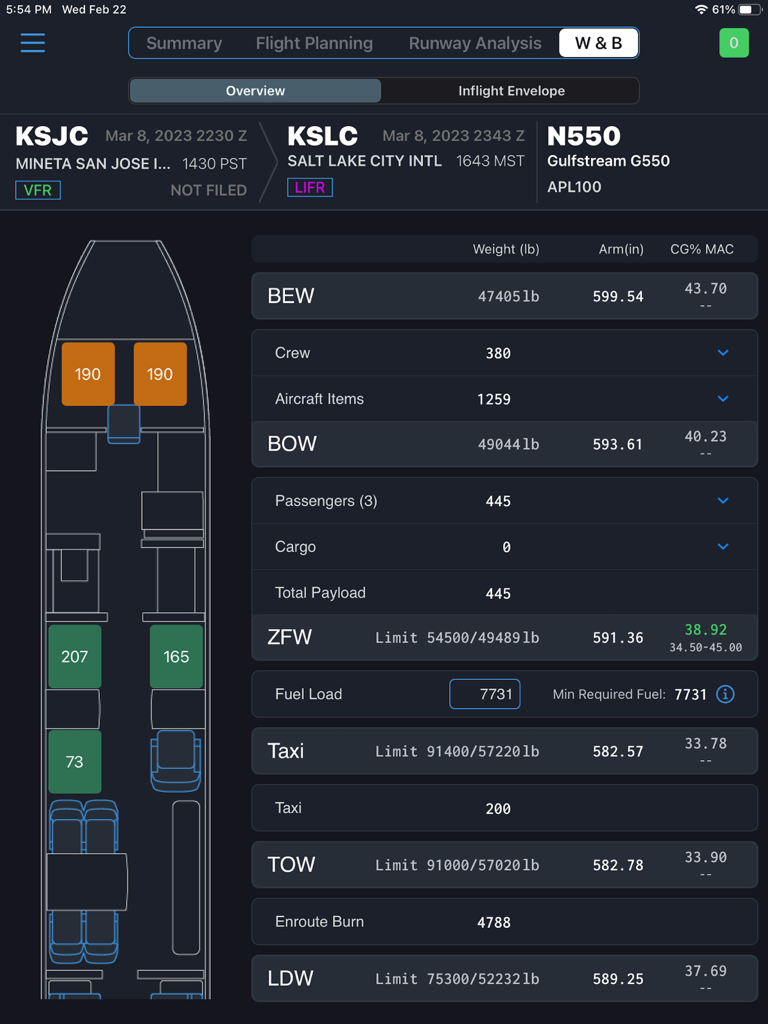Select the left pilot seat showing 190

pyautogui.click(x=87, y=373)
